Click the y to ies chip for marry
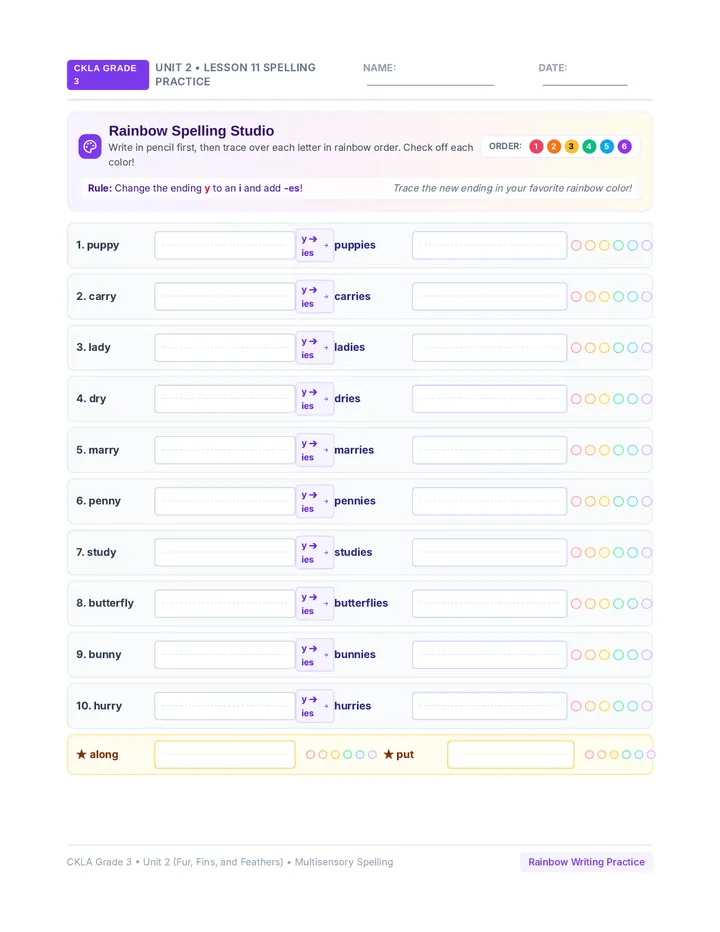The width and height of the screenshot is (720, 932). [x=315, y=450]
